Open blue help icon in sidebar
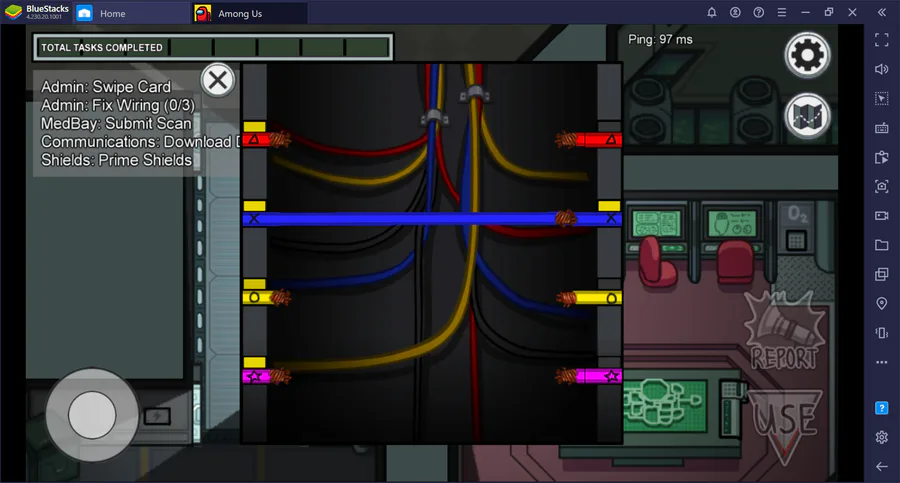This screenshot has height=483, width=900. pyautogui.click(x=882, y=408)
